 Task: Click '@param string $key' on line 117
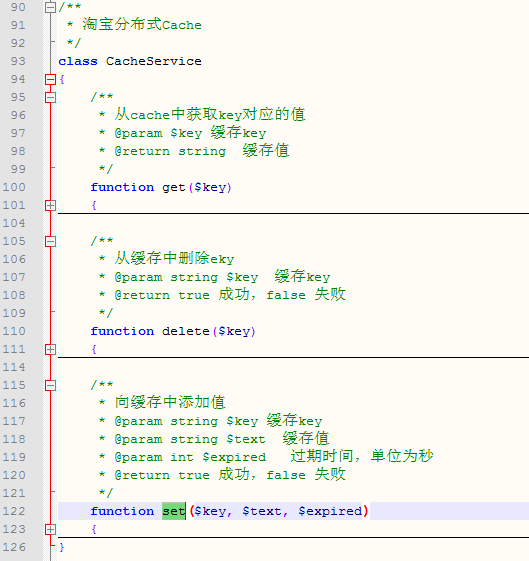[x=186, y=421]
